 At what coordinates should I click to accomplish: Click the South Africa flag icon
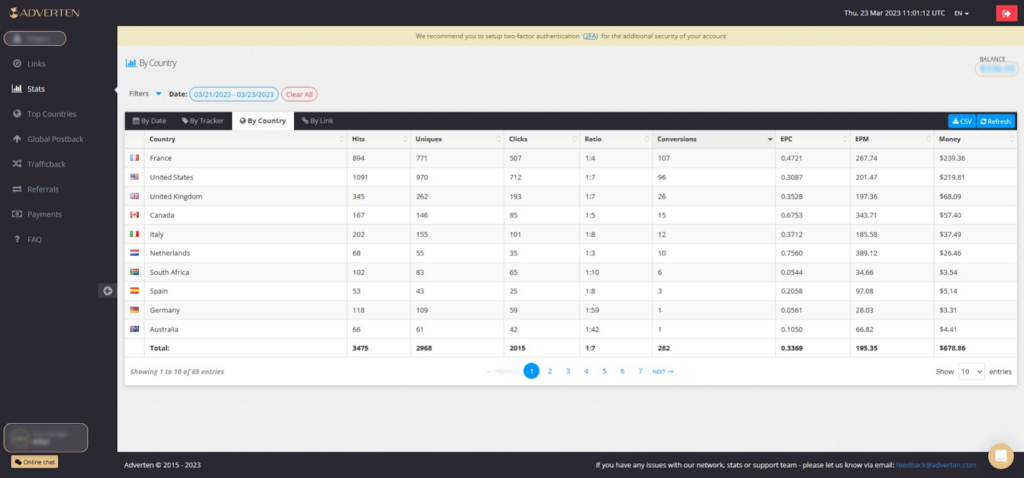(135, 272)
